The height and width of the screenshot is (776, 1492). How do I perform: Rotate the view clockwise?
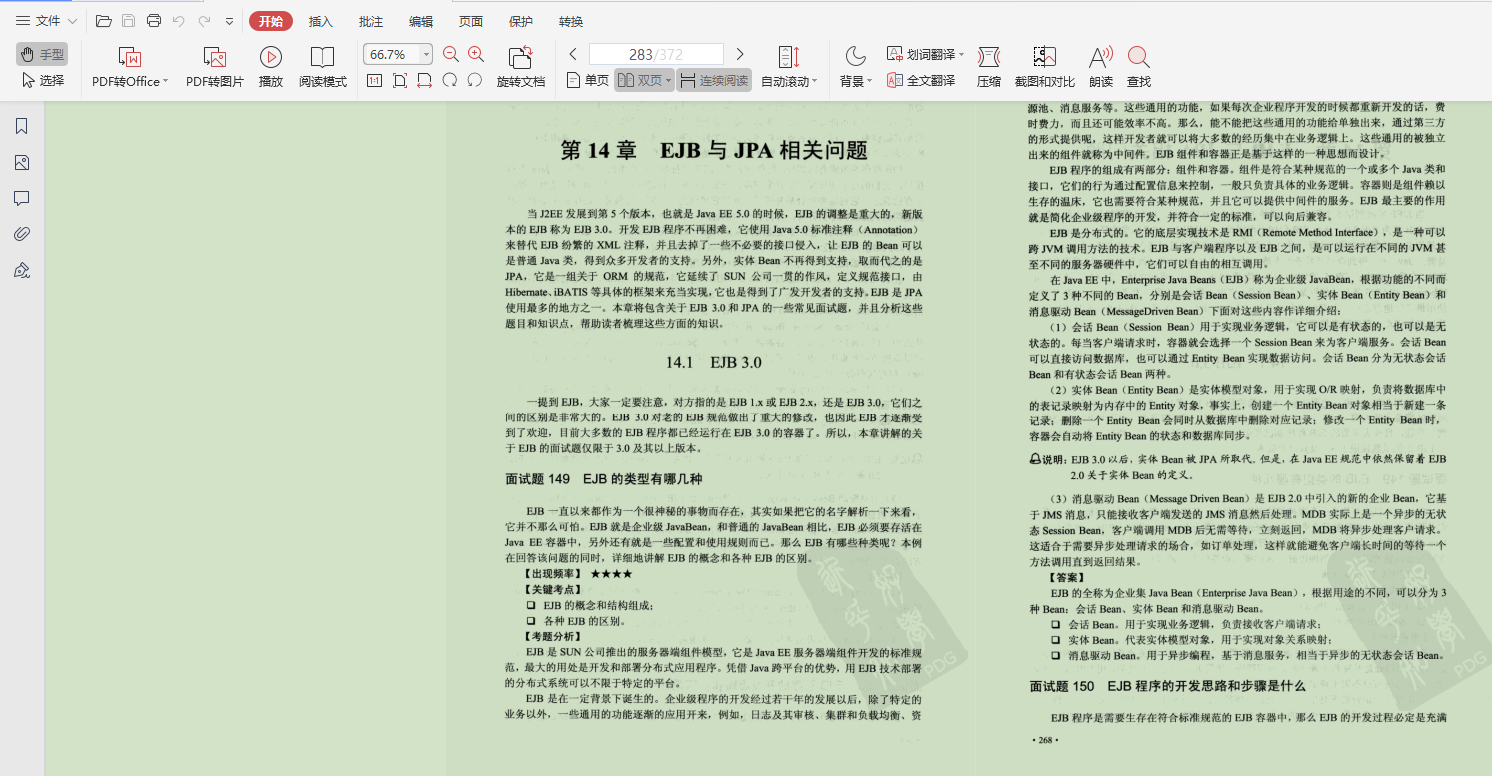click(x=450, y=80)
